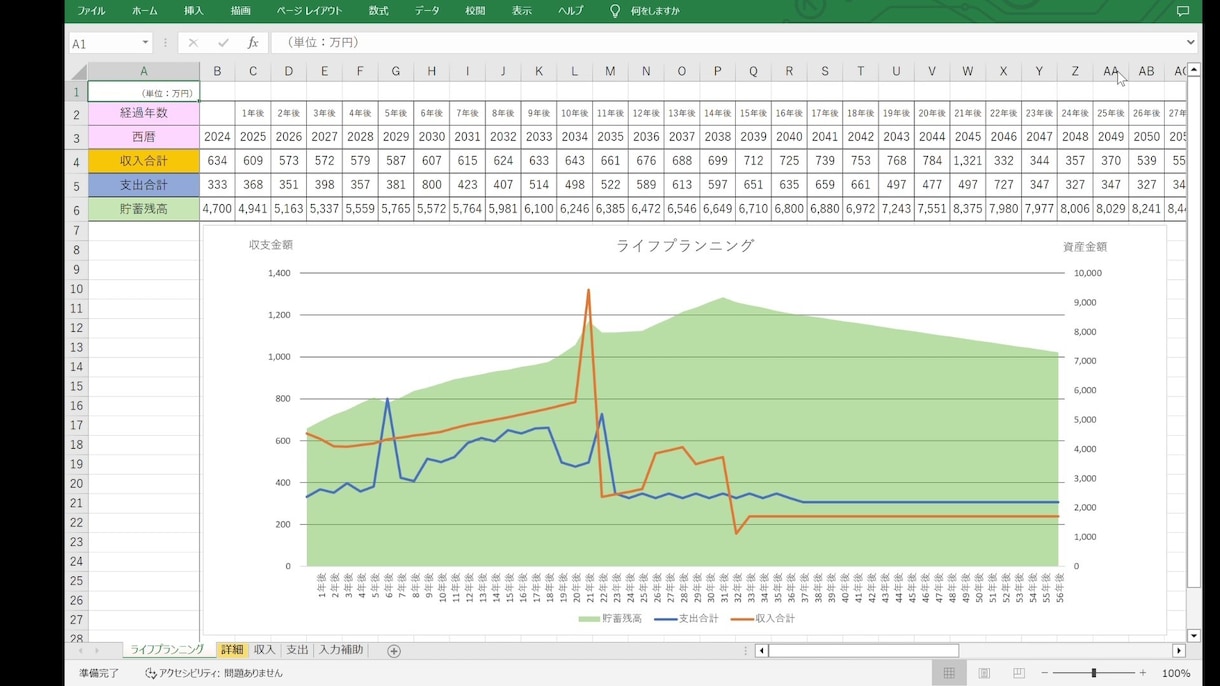Click the Select All corner triangle

pyautogui.click(x=77, y=72)
